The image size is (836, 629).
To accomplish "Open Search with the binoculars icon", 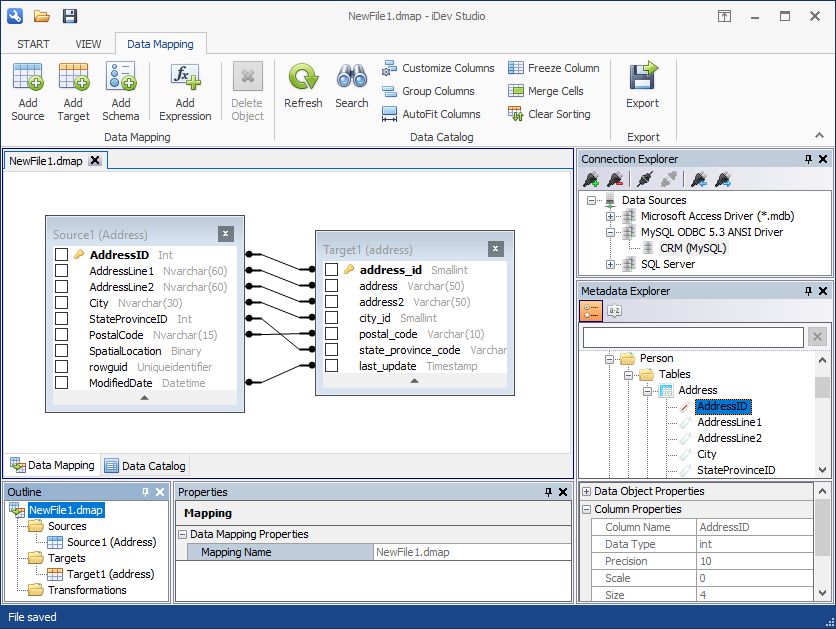I will (x=352, y=78).
